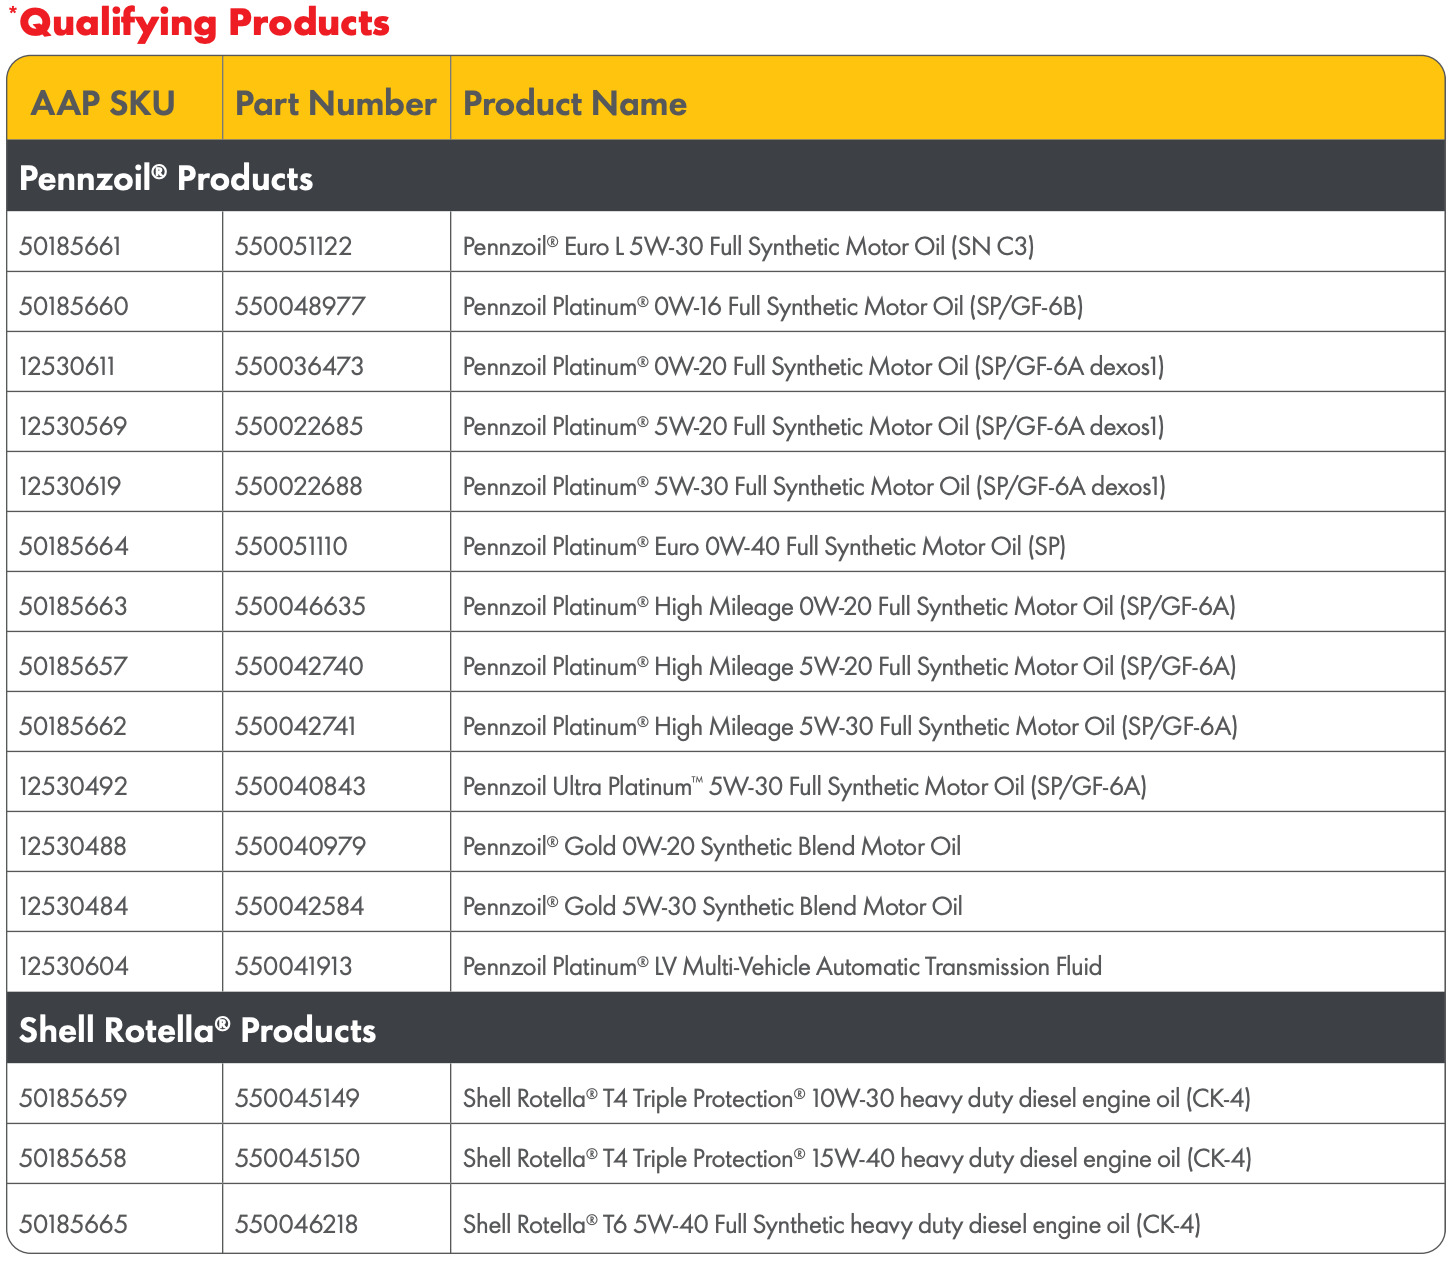Click SKU cell 50185662
This screenshot has height=1262, width=1452.
(x=73, y=726)
